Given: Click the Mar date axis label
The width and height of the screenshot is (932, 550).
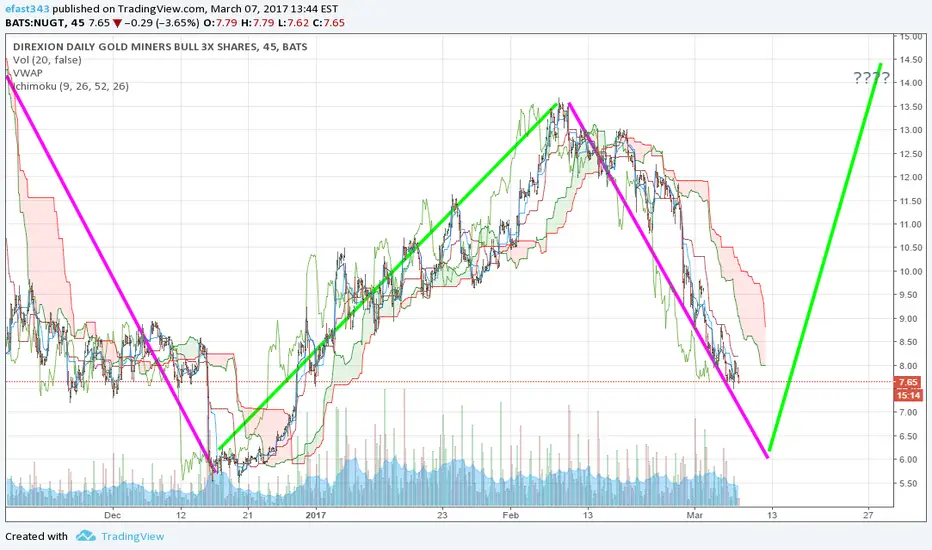Looking at the screenshot, I should 694,515.
